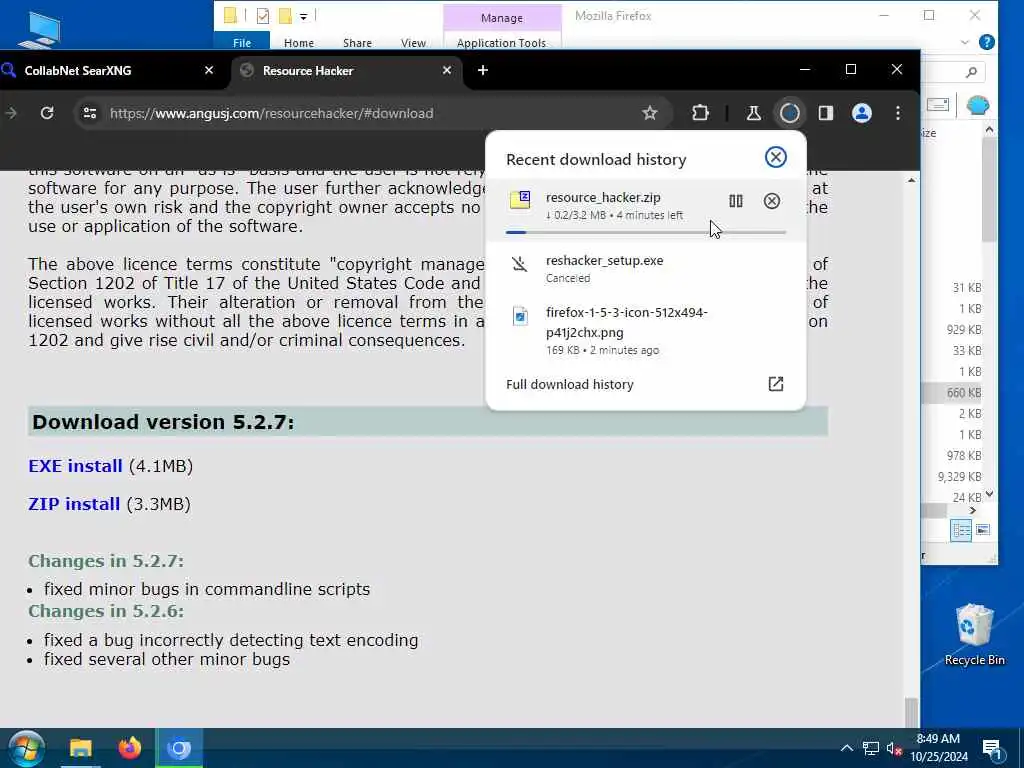The image size is (1024, 768).
Task: Click the Properties checkmark icon in Explorer title bar
Action: 263,16
